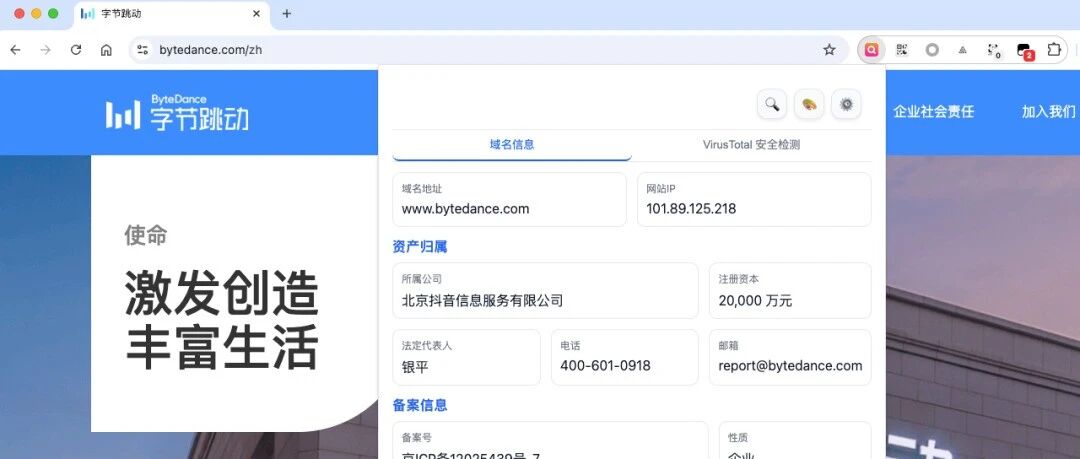Click the magnifying glass button in the popup
The image size is (1080, 459).
tap(772, 104)
